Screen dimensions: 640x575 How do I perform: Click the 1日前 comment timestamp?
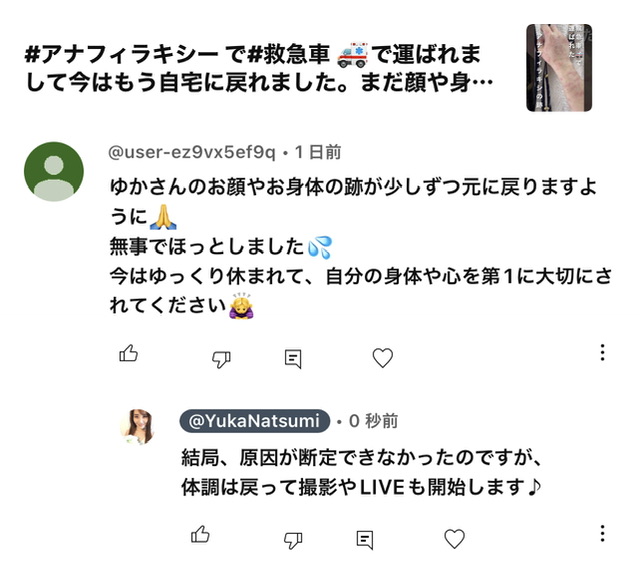pos(319,153)
